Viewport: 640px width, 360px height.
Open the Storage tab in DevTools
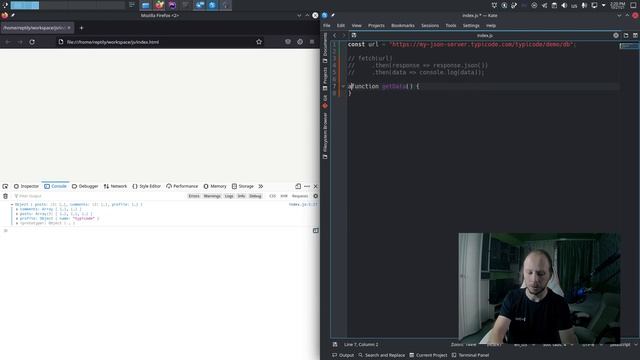pos(242,186)
